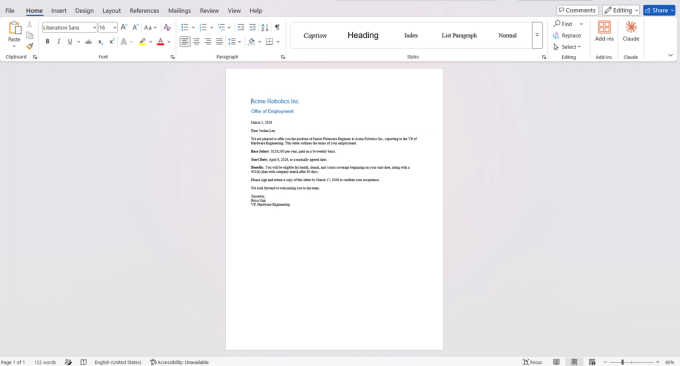Screen dimensions: 680x366
Task: Adjust the zoom slider
Action: coord(631,362)
